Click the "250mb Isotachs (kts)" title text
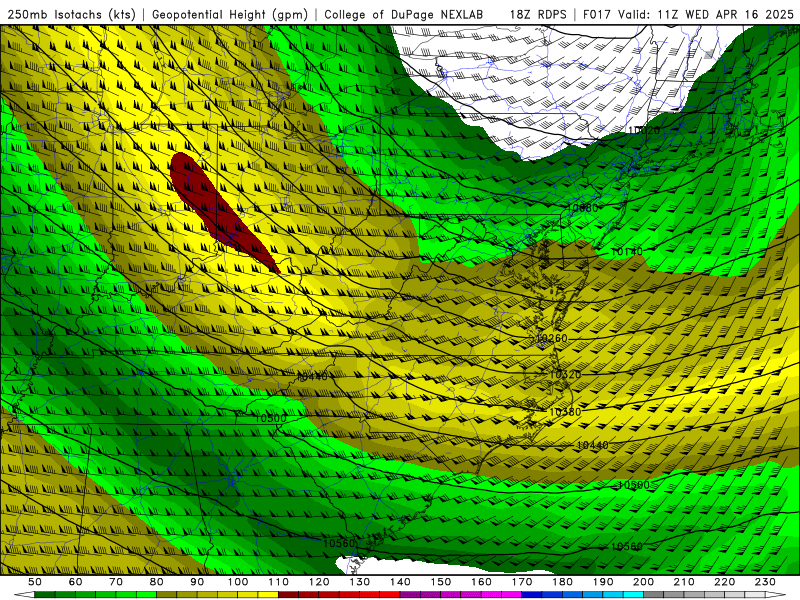Image resolution: width=800 pixels, height=600 pixels. tap(72, 14)
